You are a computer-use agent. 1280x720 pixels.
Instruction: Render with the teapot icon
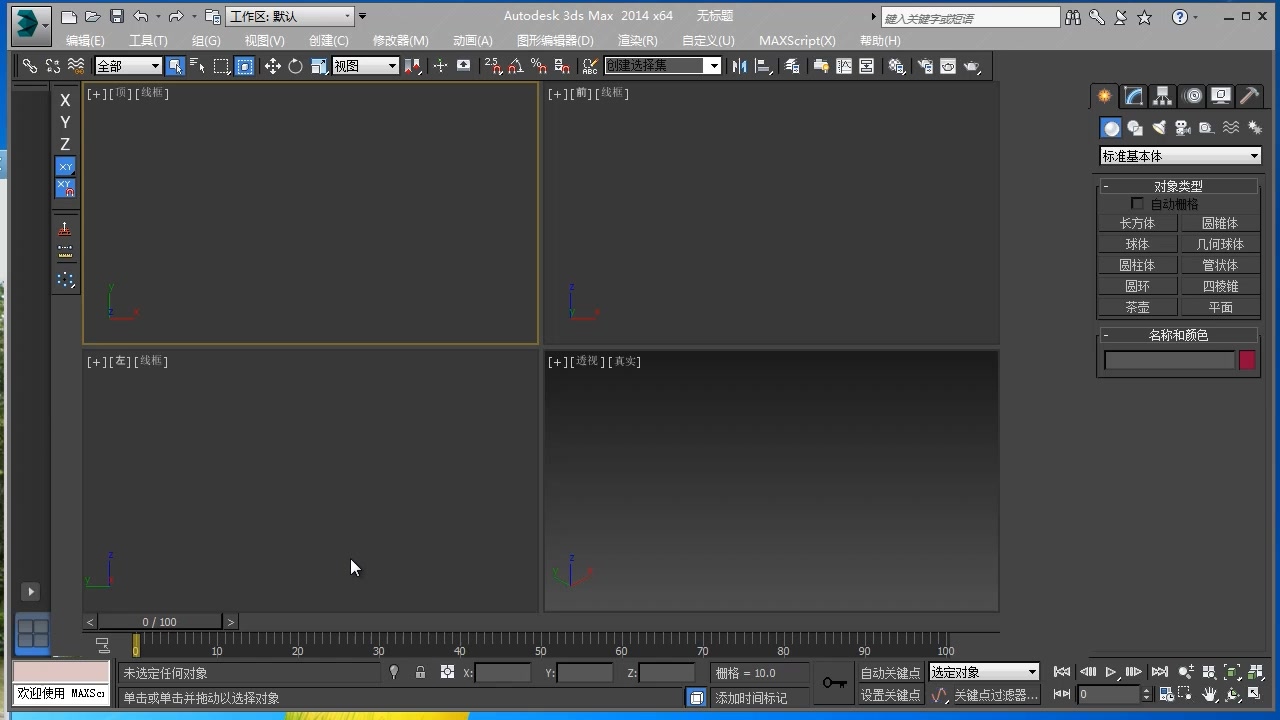point(971,66)
